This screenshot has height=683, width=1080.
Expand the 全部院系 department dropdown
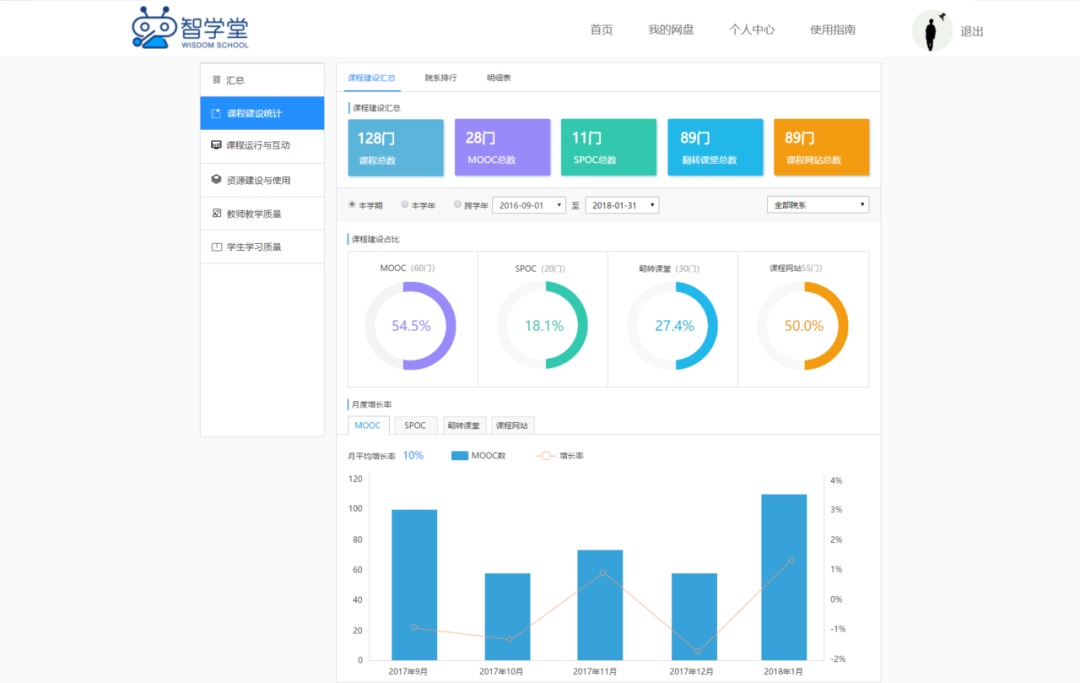click(817, 205)
